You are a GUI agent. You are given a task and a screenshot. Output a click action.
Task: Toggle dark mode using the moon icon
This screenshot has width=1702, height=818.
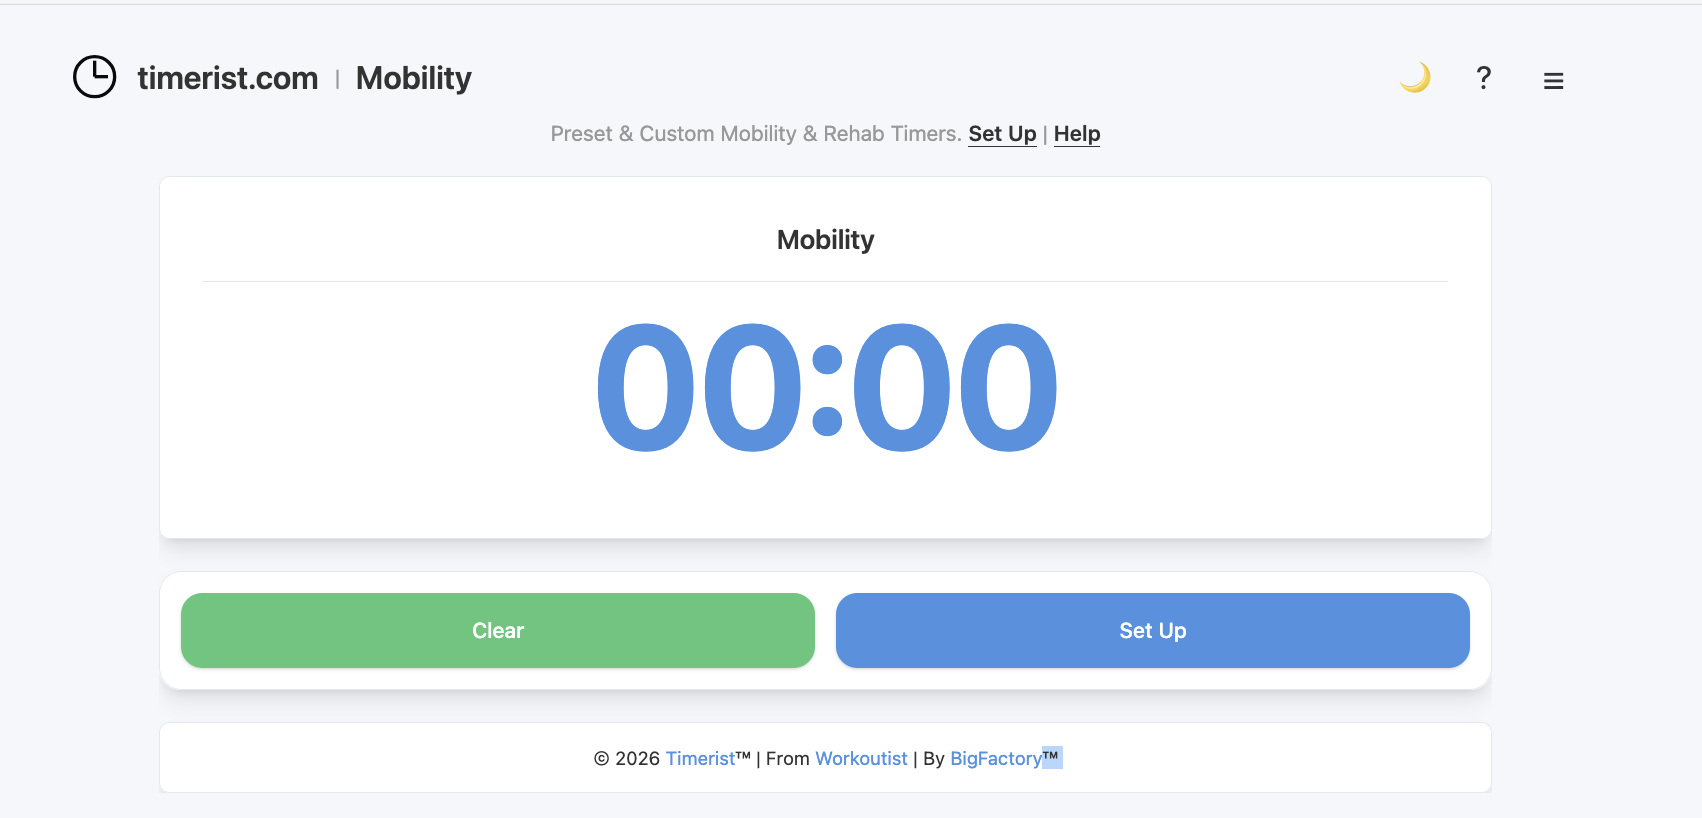point(1415,77)
